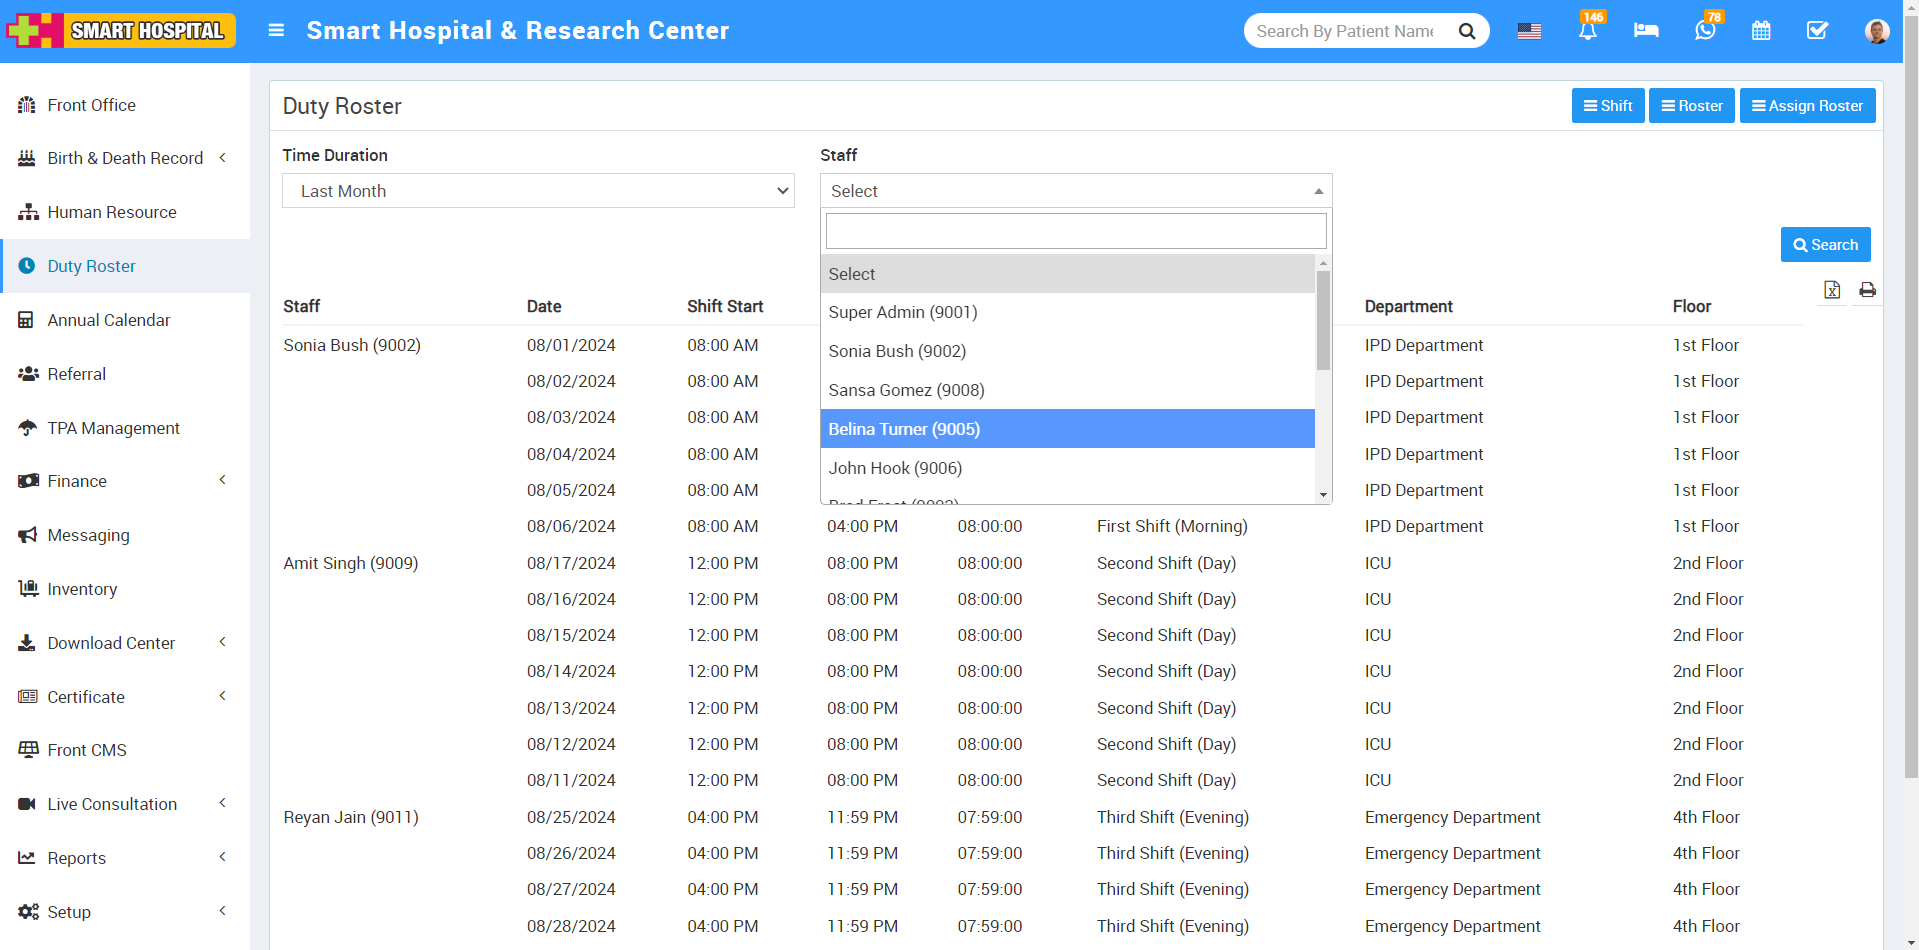Print the duty roster list
1919x950 pixels.
coord(1868,290)
